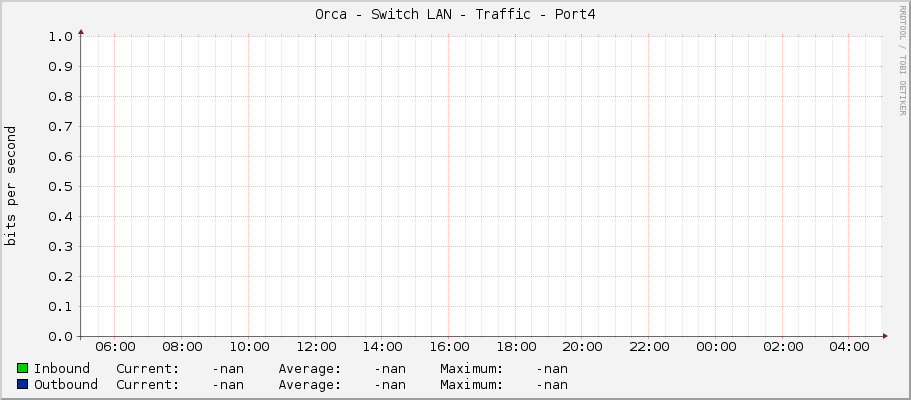Click the 0.5 y-axis value
Viewport: 911px width, 400px height.
(x=60, y=187)
